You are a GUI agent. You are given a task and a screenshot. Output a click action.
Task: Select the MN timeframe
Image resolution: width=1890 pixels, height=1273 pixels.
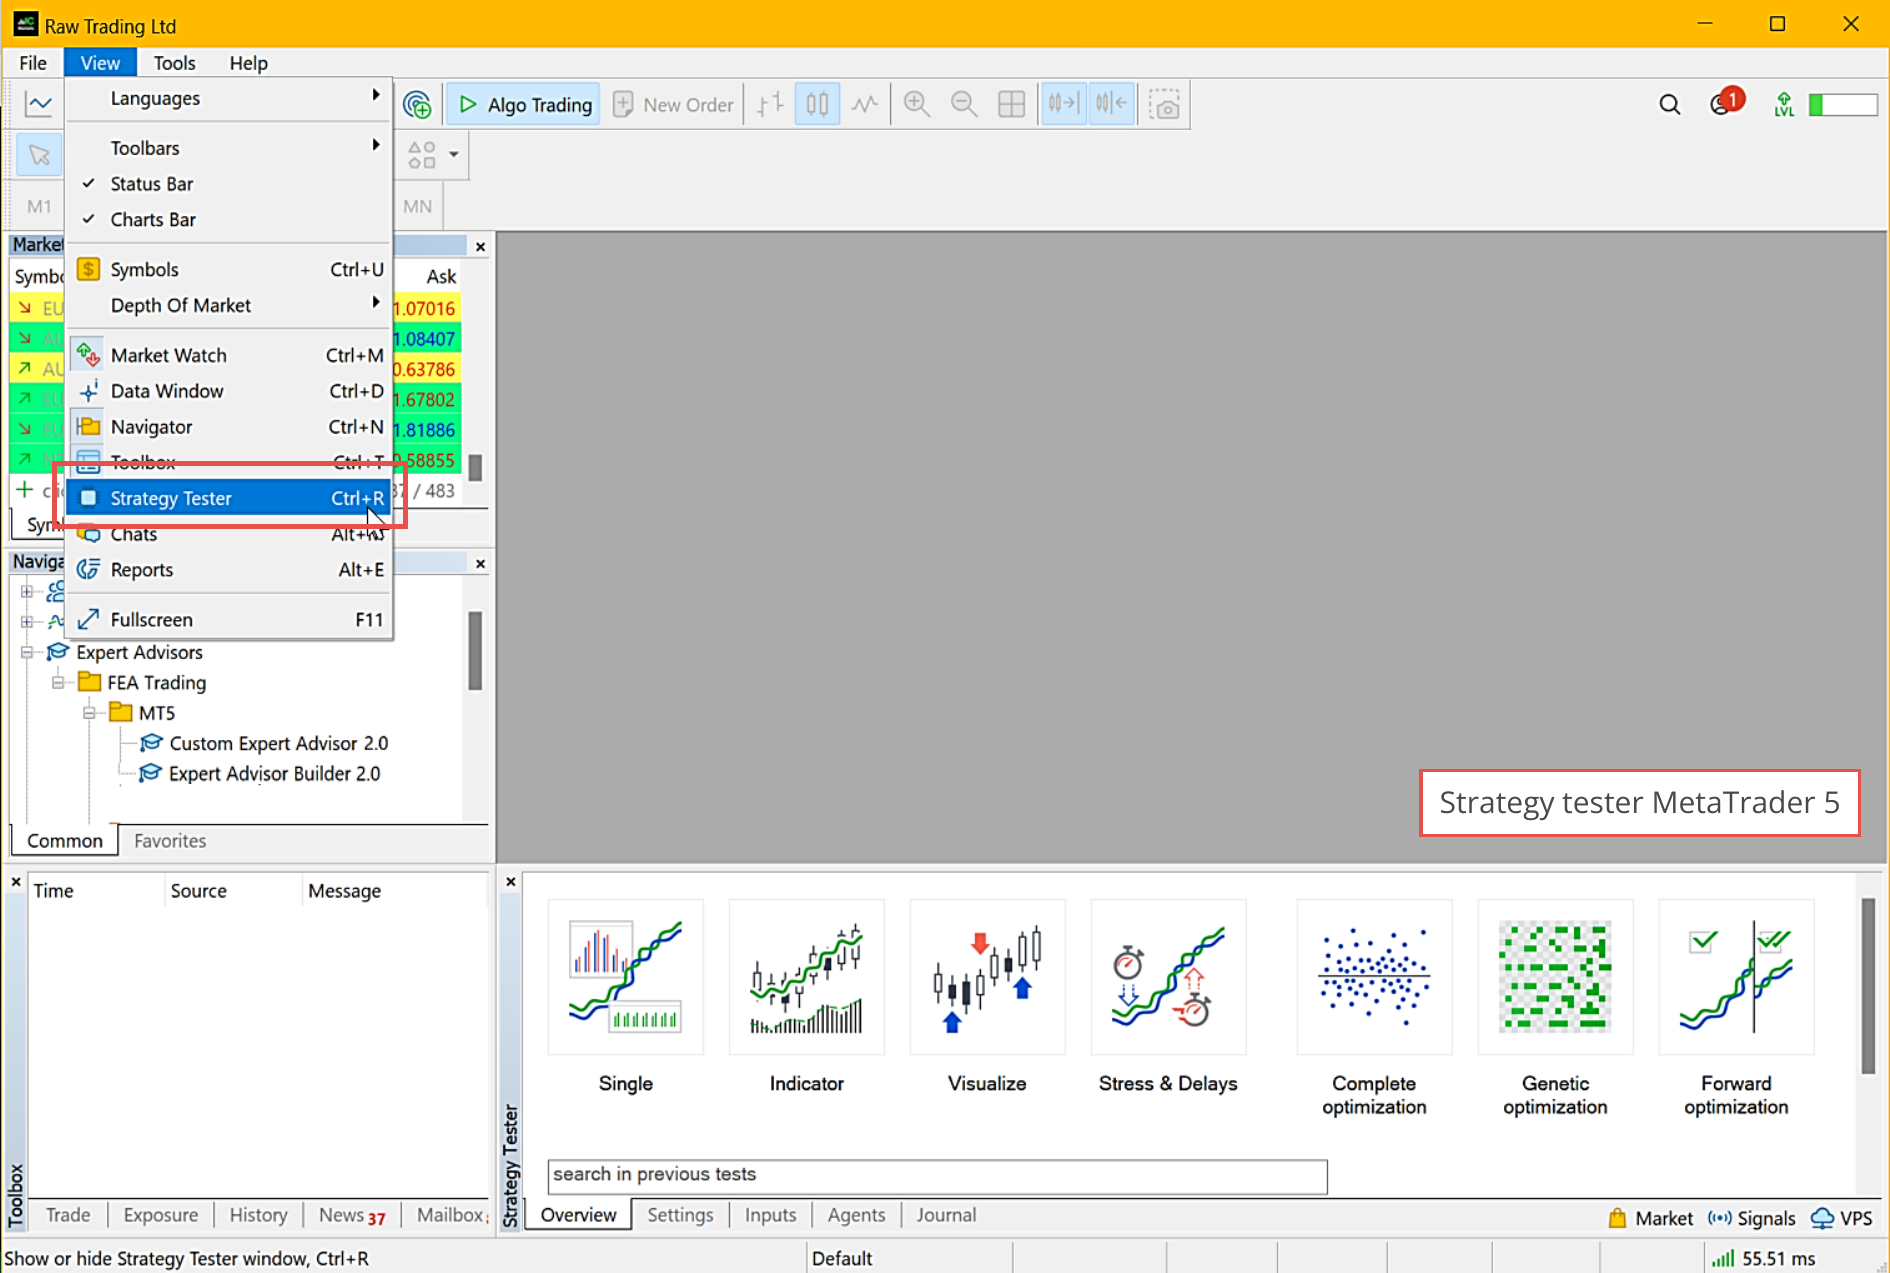coord(417,206)
